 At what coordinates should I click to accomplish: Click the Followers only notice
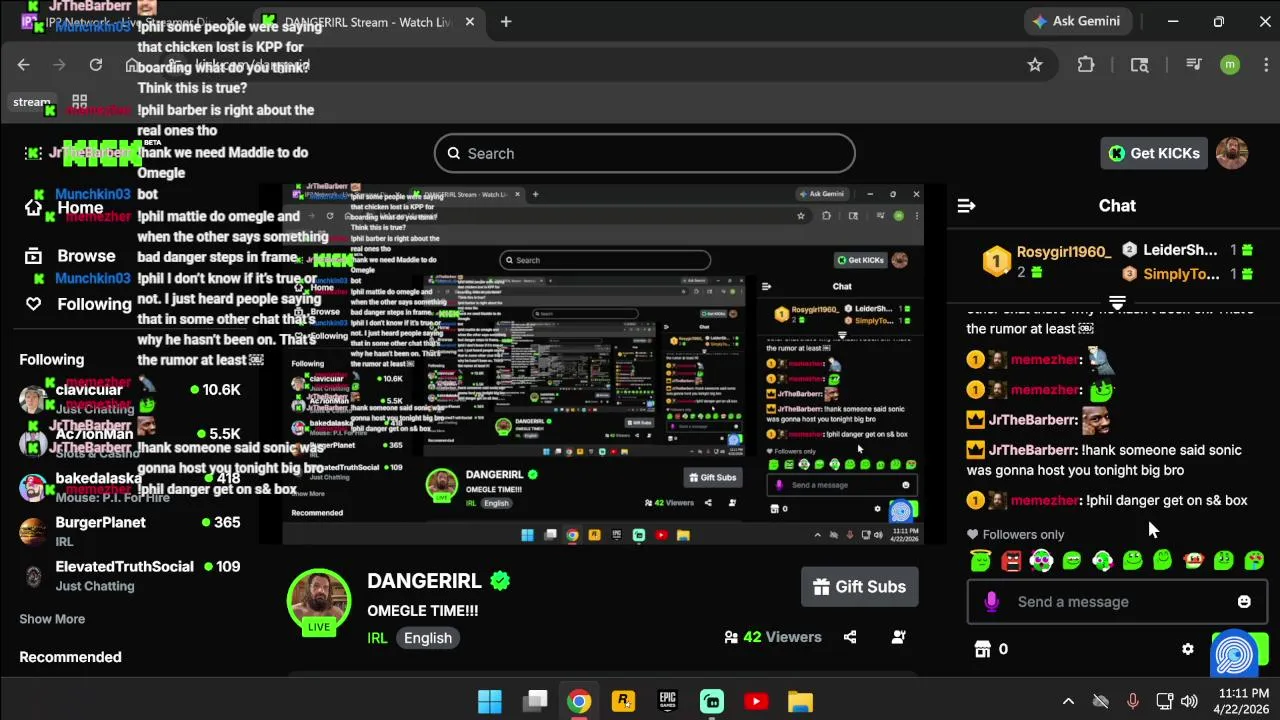[1015, 535]
